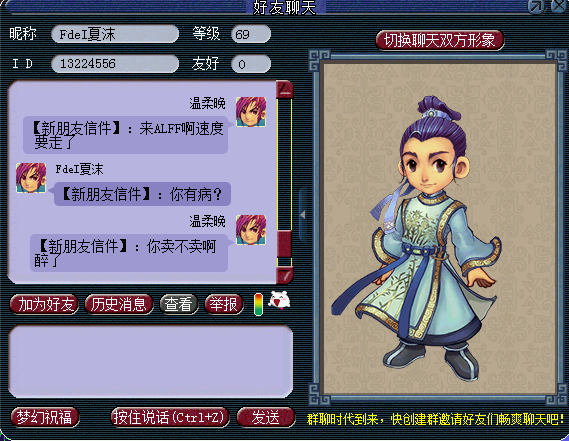The height and width of the screenshot is (441, 569).
Task: Click the chat scrollbar thumb
Action: 284,244
